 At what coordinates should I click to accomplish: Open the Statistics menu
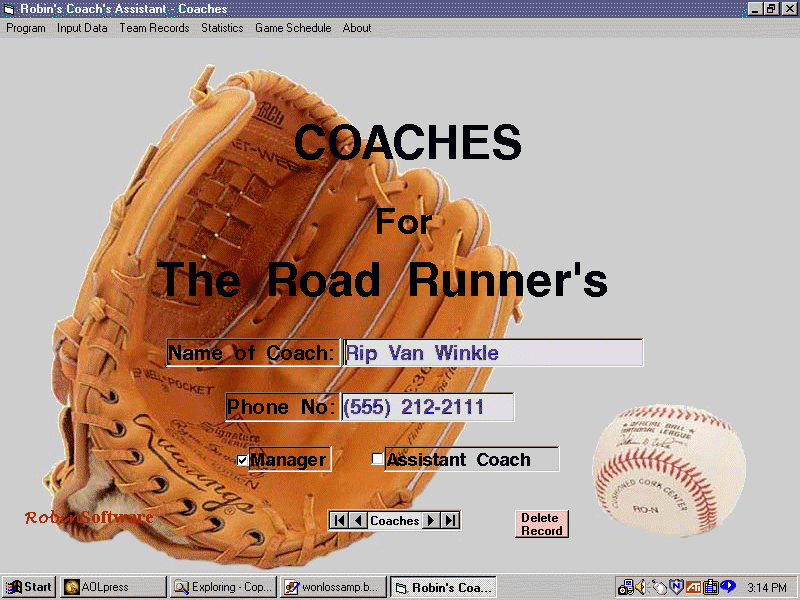222,28
